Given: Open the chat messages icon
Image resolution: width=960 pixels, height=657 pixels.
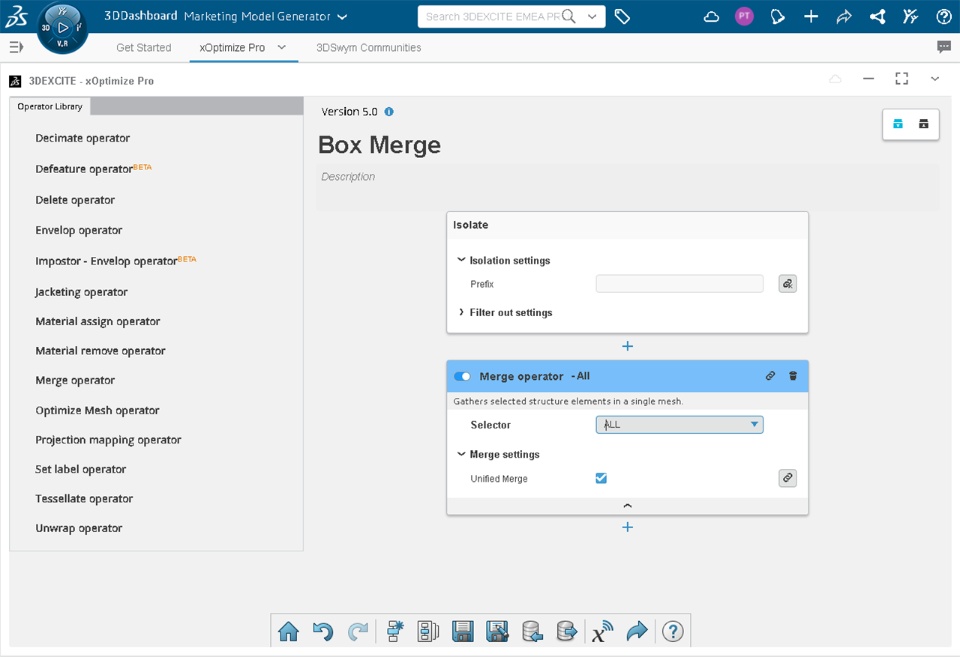Looking at the screenshot, I should pyautogui.click(x=943, y=47).
